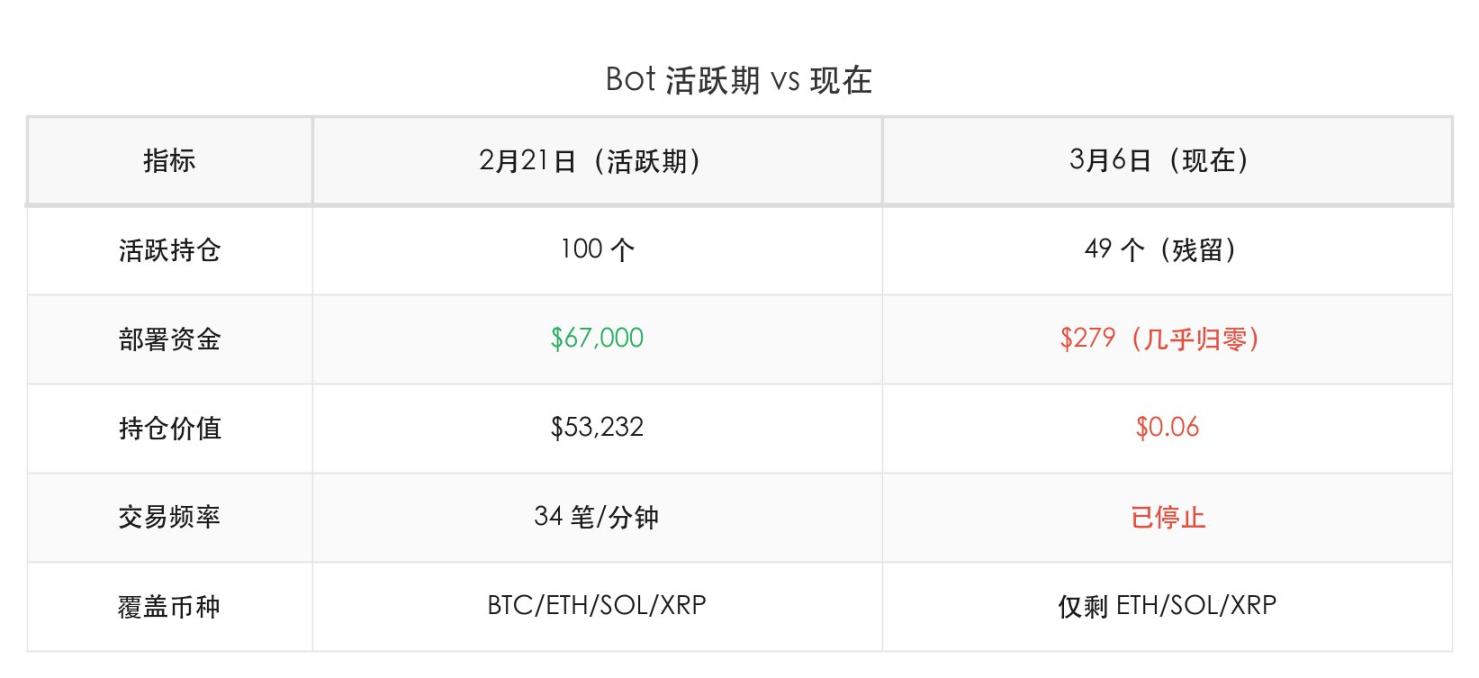Click the red $0.06 value
This screenshot has height=678, width=1479.
point(1166,428)
